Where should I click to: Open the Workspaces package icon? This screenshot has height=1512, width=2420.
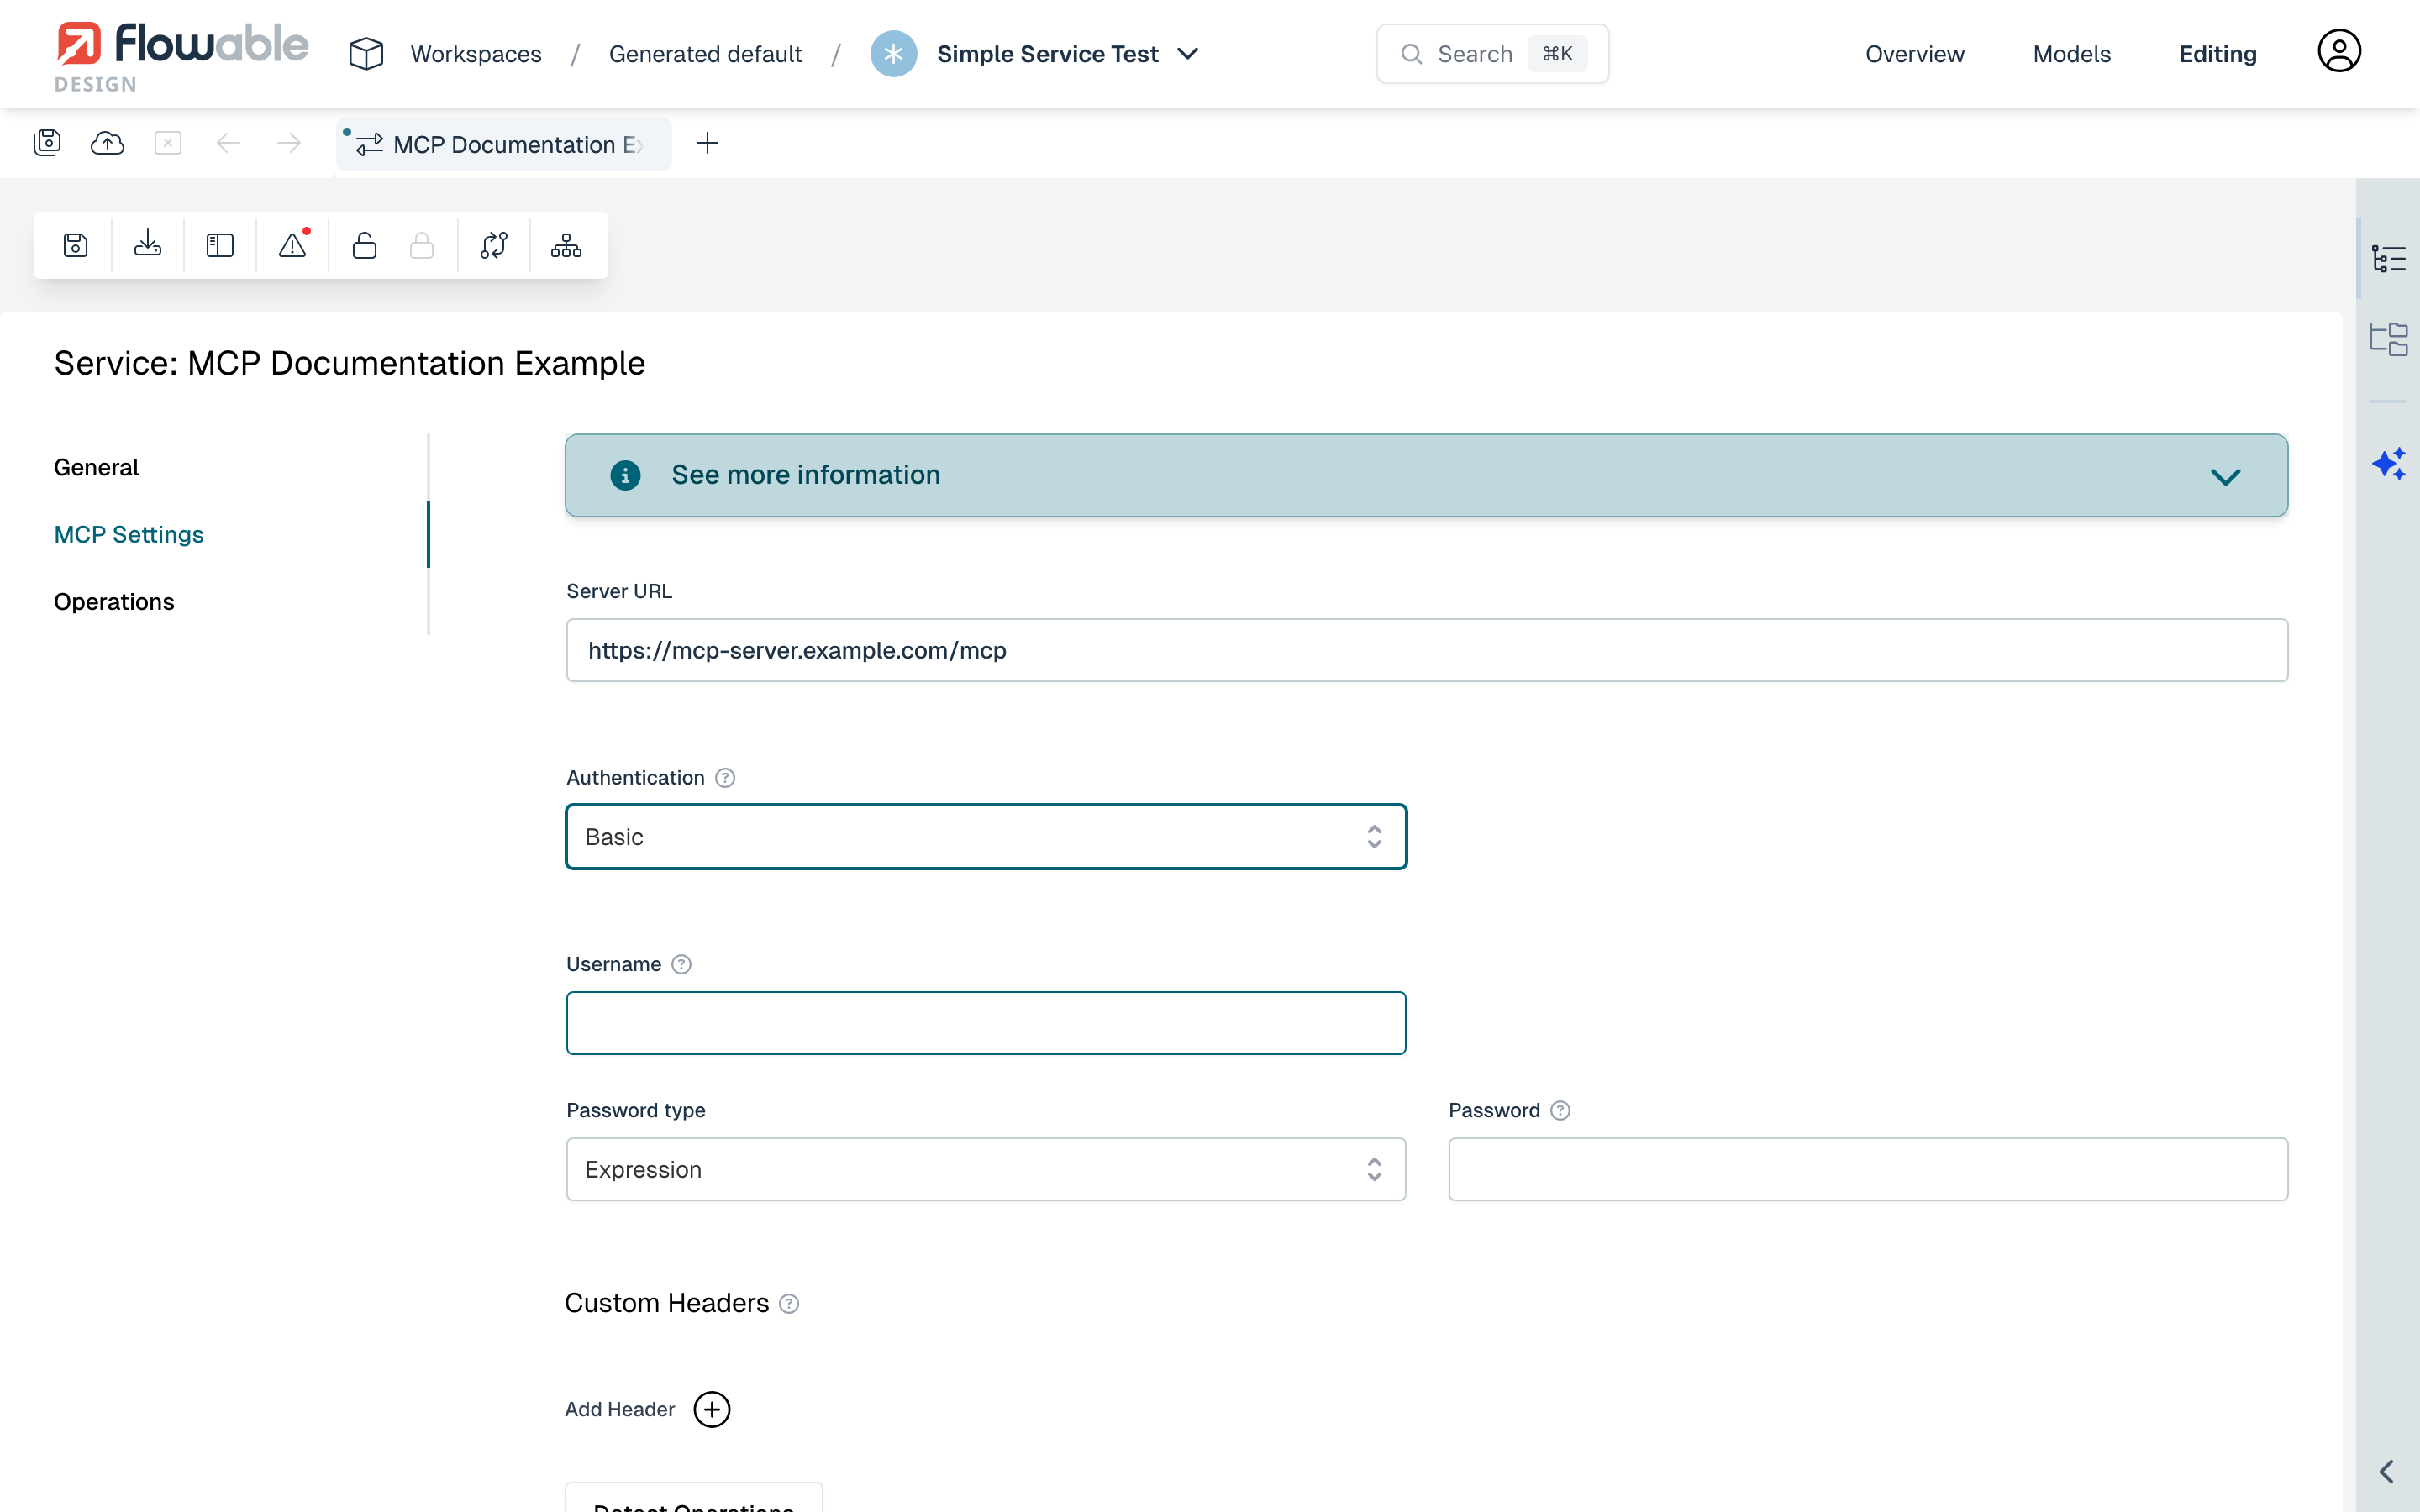tap(365, 53)
